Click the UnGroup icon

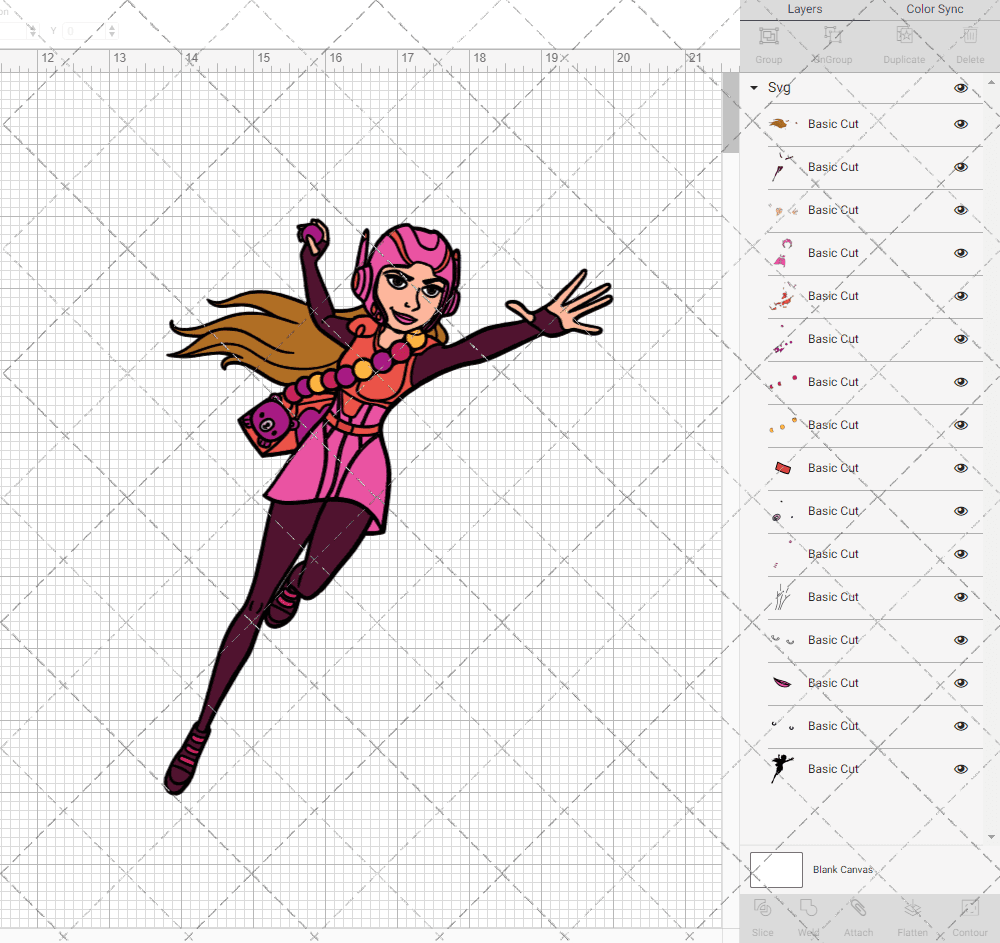(832, 36)
